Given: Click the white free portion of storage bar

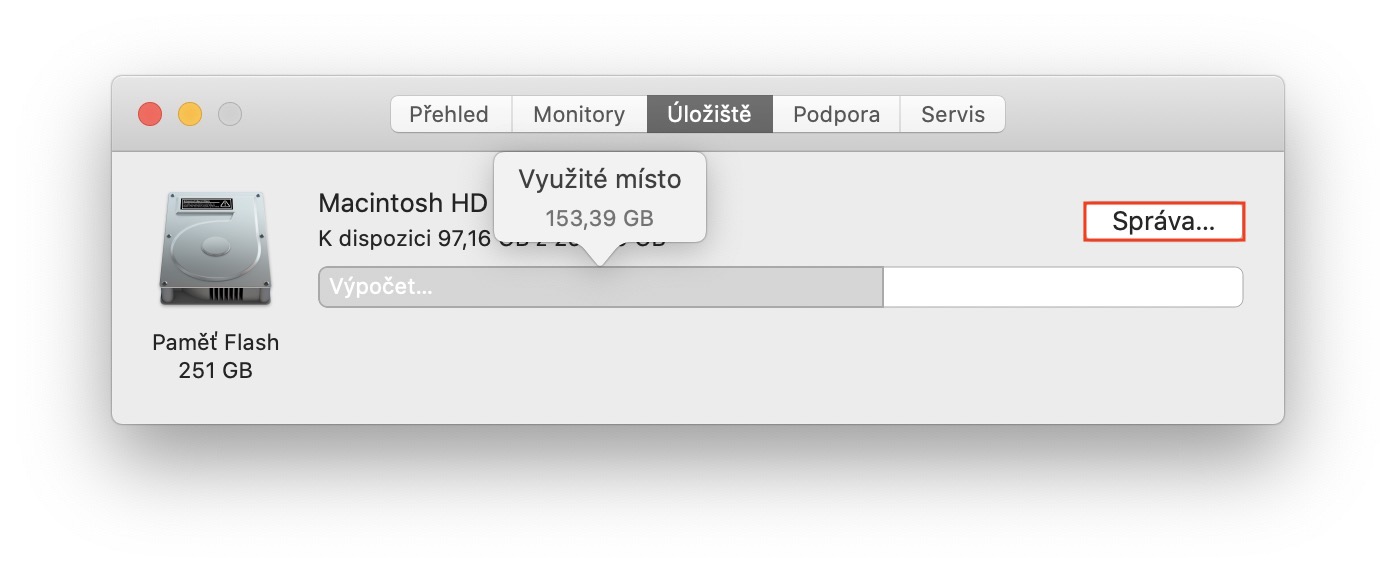Looking at the screenshot, I should click(x=1062, y=287).
